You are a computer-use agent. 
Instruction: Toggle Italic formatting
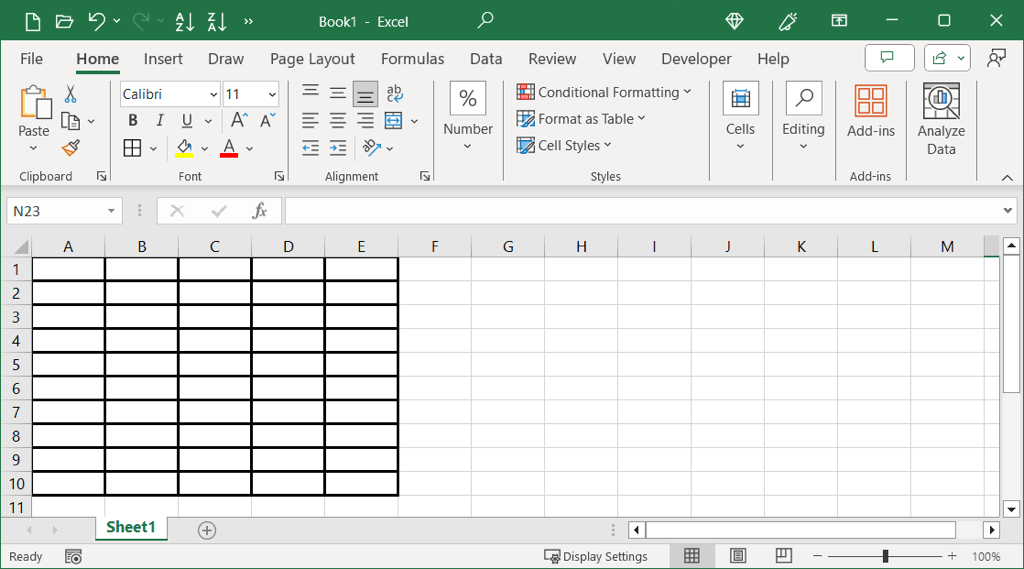point(160,121)
